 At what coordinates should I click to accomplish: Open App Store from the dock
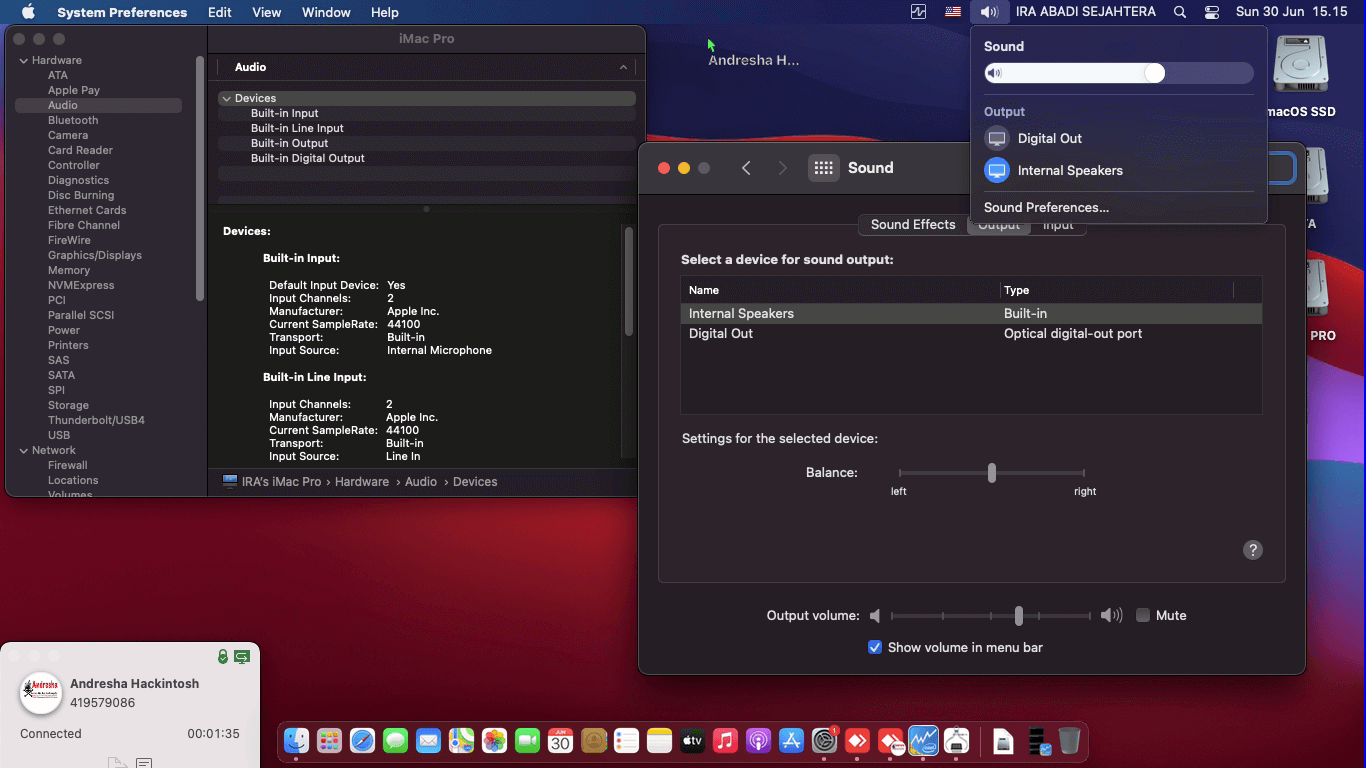(791, 740)
